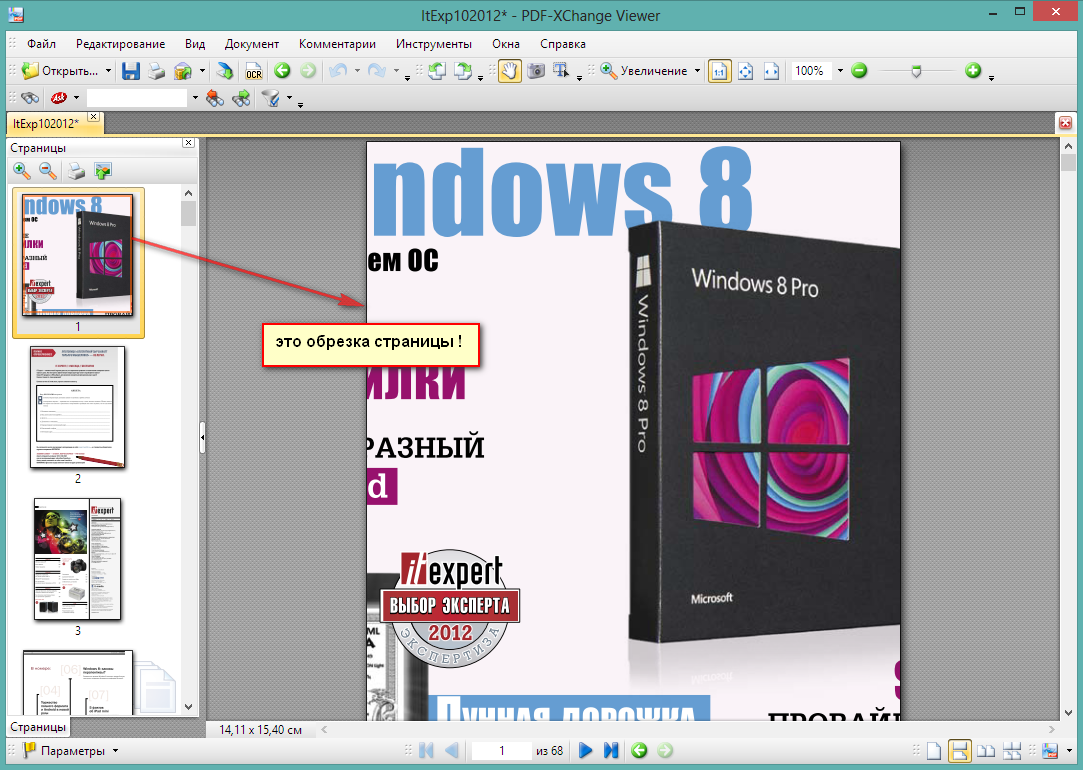Image resolution: width=1083 pixels, height=770 pixels.
Task: Open the zoom percentage dropdown
Action: coord(840,70)
